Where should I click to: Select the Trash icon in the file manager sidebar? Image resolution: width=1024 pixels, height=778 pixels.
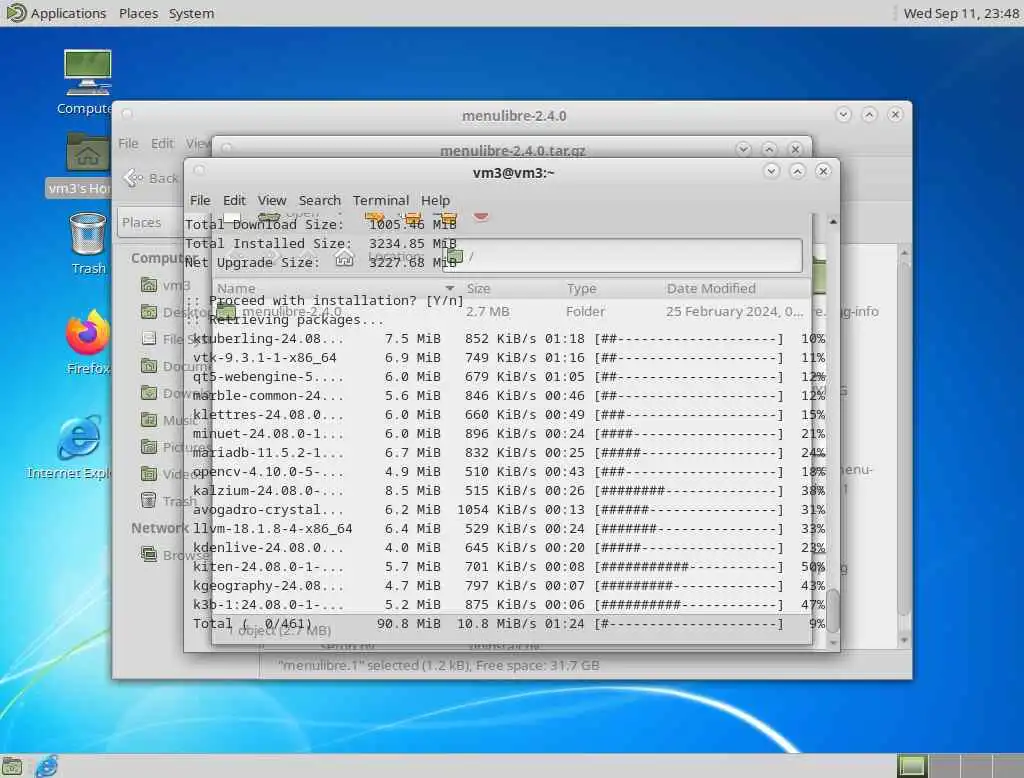(x=149, y=500)
